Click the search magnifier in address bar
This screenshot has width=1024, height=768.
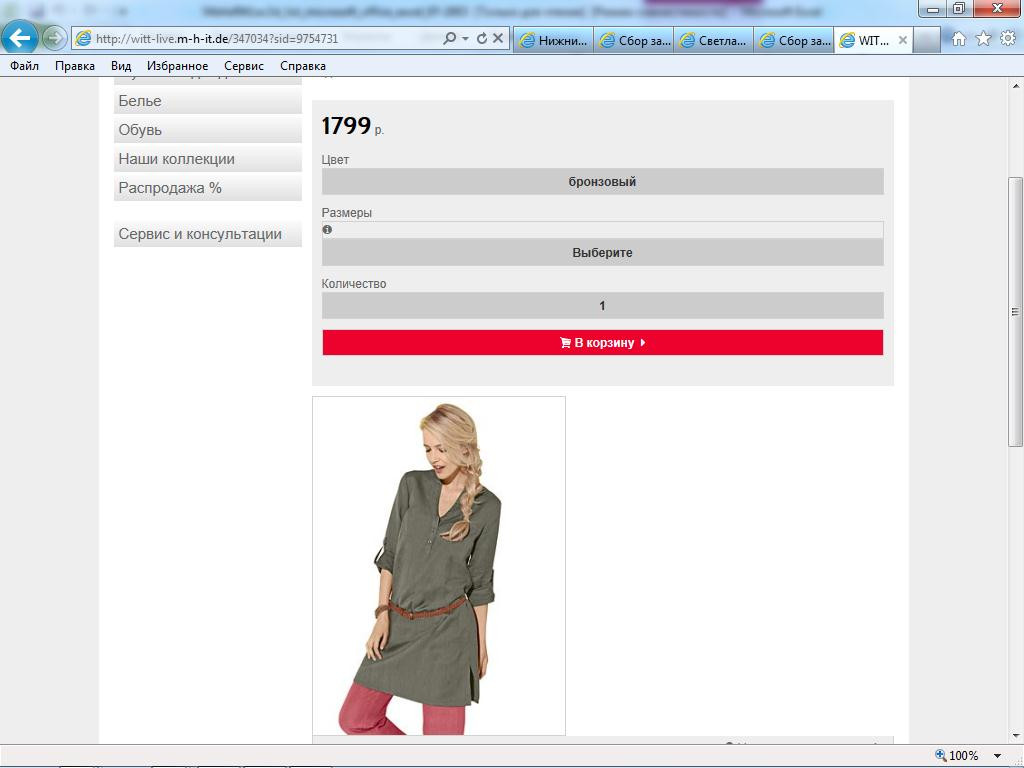coord(449,39)
